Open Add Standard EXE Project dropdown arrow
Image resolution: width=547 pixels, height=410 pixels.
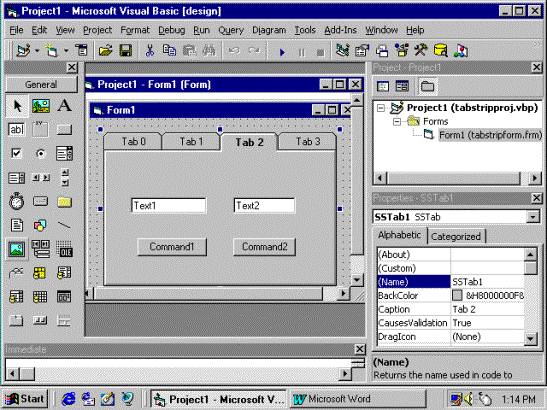coord(37,51)
